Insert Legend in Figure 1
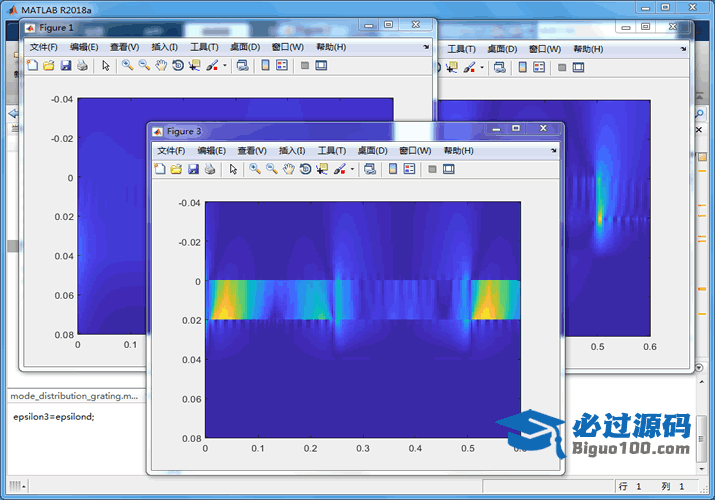715x500 pixels. [x=282, y=66]
